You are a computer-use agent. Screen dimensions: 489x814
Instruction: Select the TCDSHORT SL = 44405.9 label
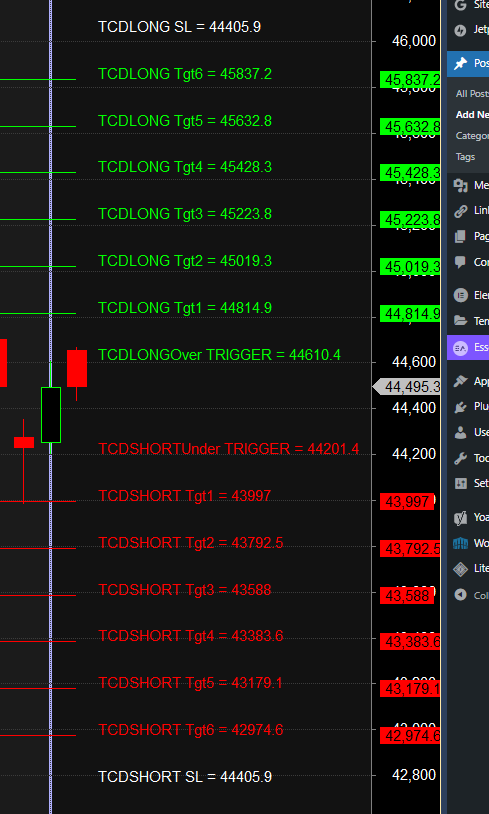click(185, 777)
